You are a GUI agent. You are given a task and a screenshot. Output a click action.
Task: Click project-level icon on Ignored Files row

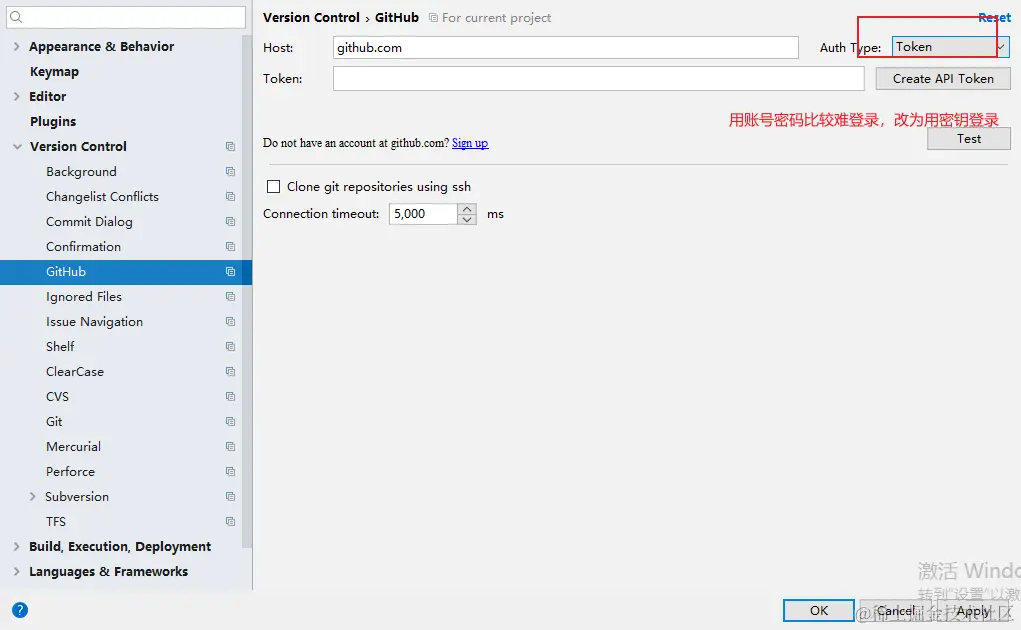coord(230,297)
